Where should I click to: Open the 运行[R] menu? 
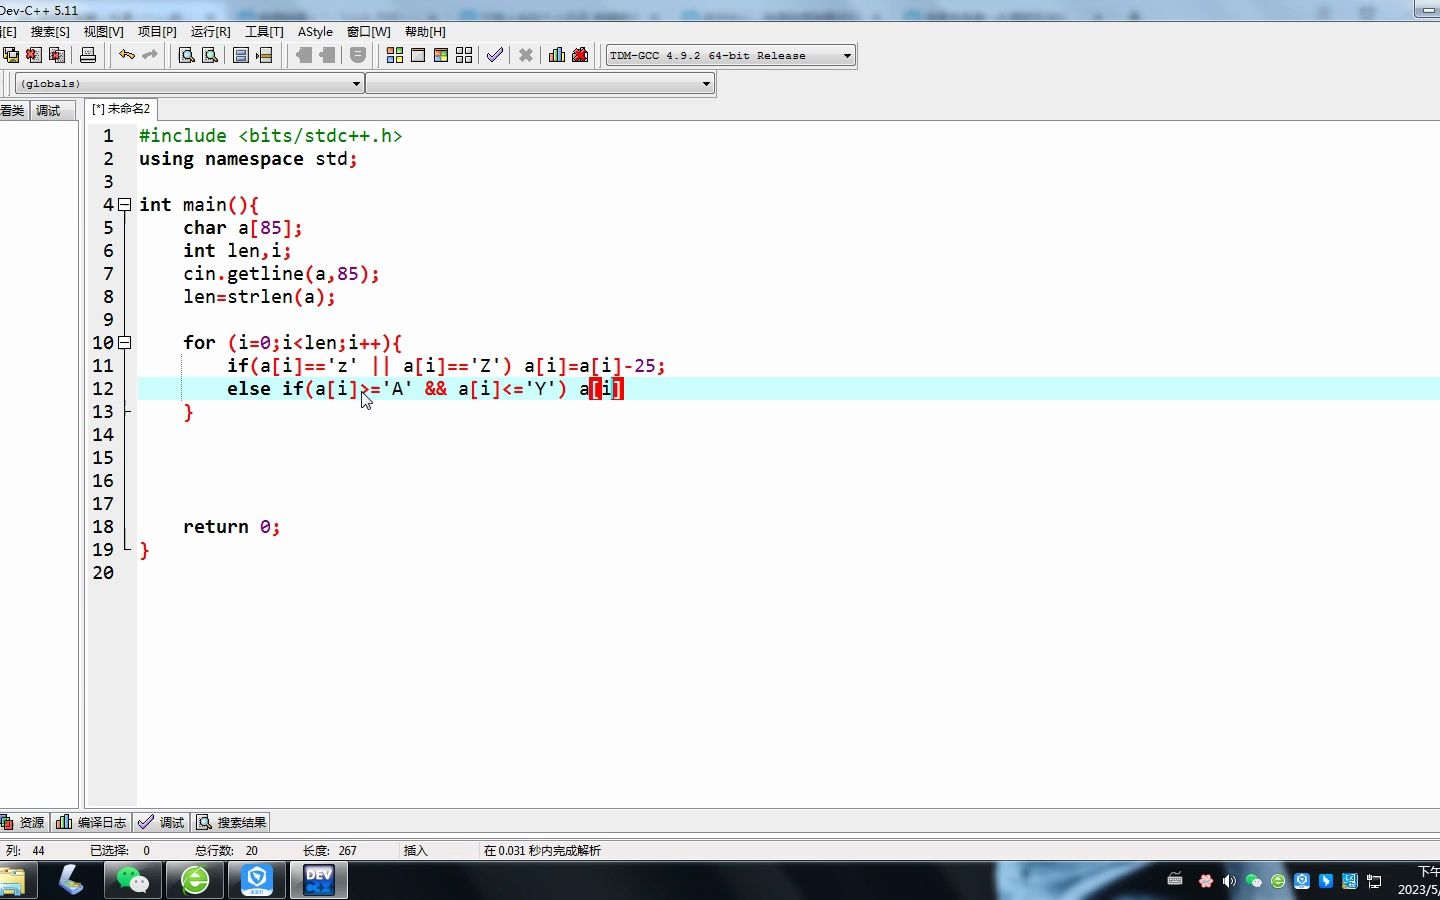pyautogui.click(x=210, y=32)
